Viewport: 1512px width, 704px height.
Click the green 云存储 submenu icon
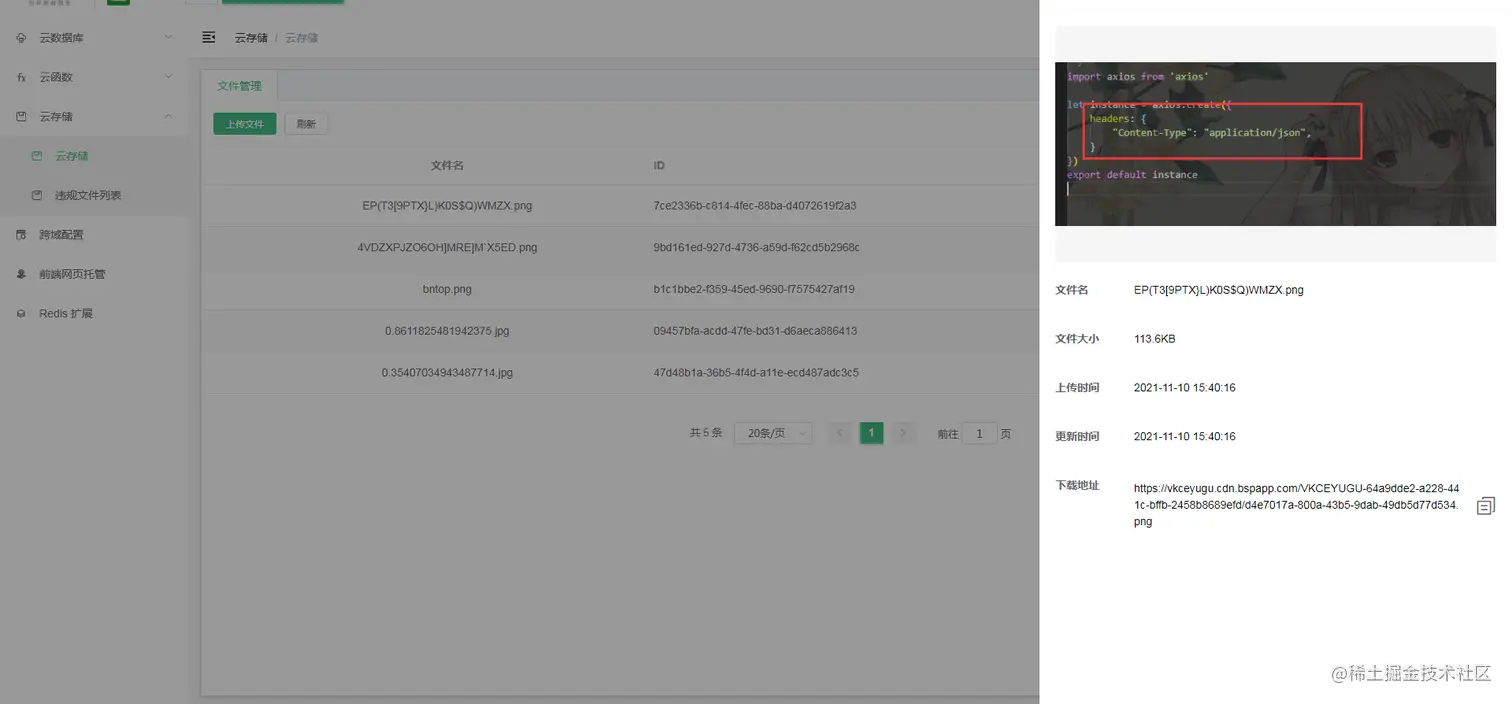pos(37,156)
